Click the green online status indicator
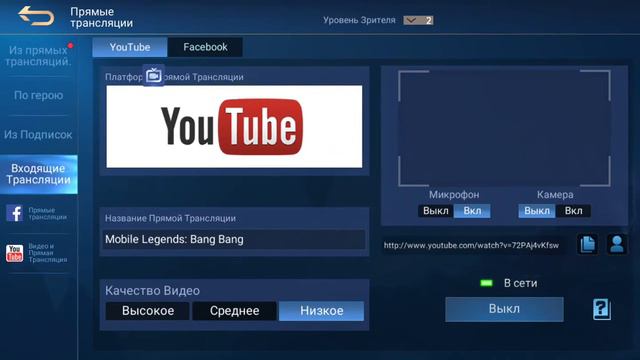The width and height of the screenshot is (640, 360). click(x=487, y=283)
